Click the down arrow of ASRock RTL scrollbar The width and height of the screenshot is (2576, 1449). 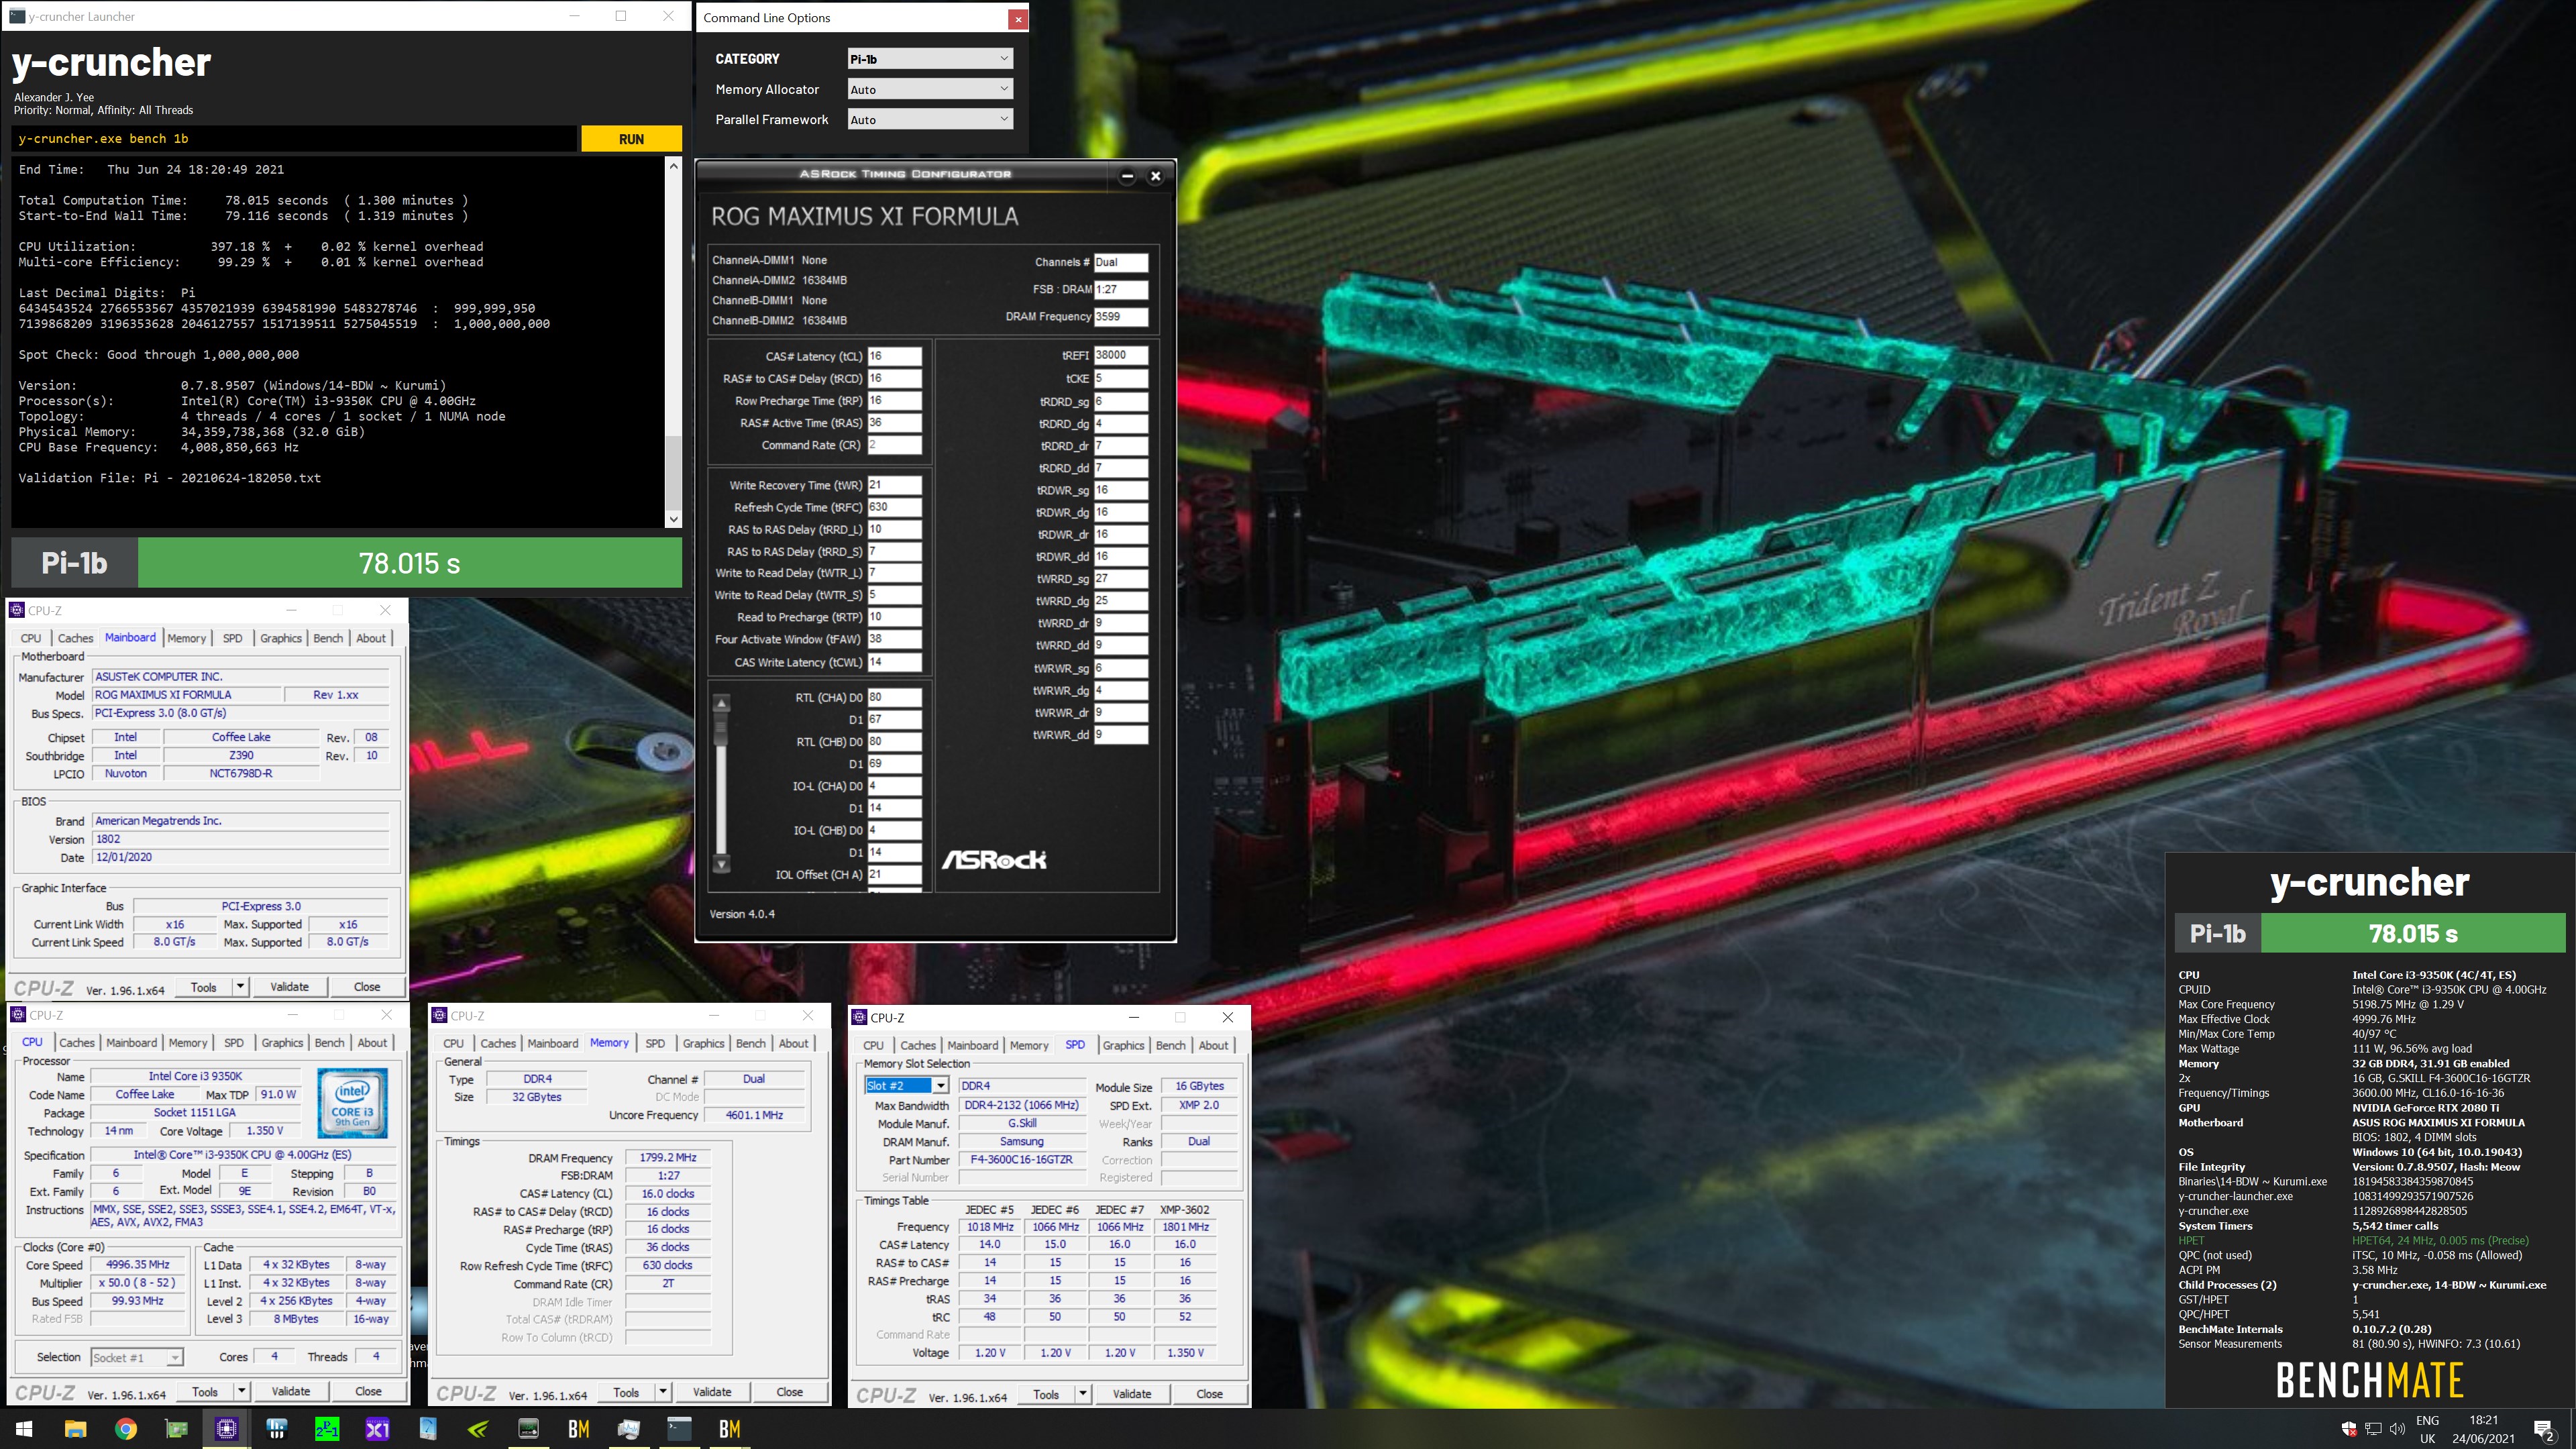click(x=721, y=864)
